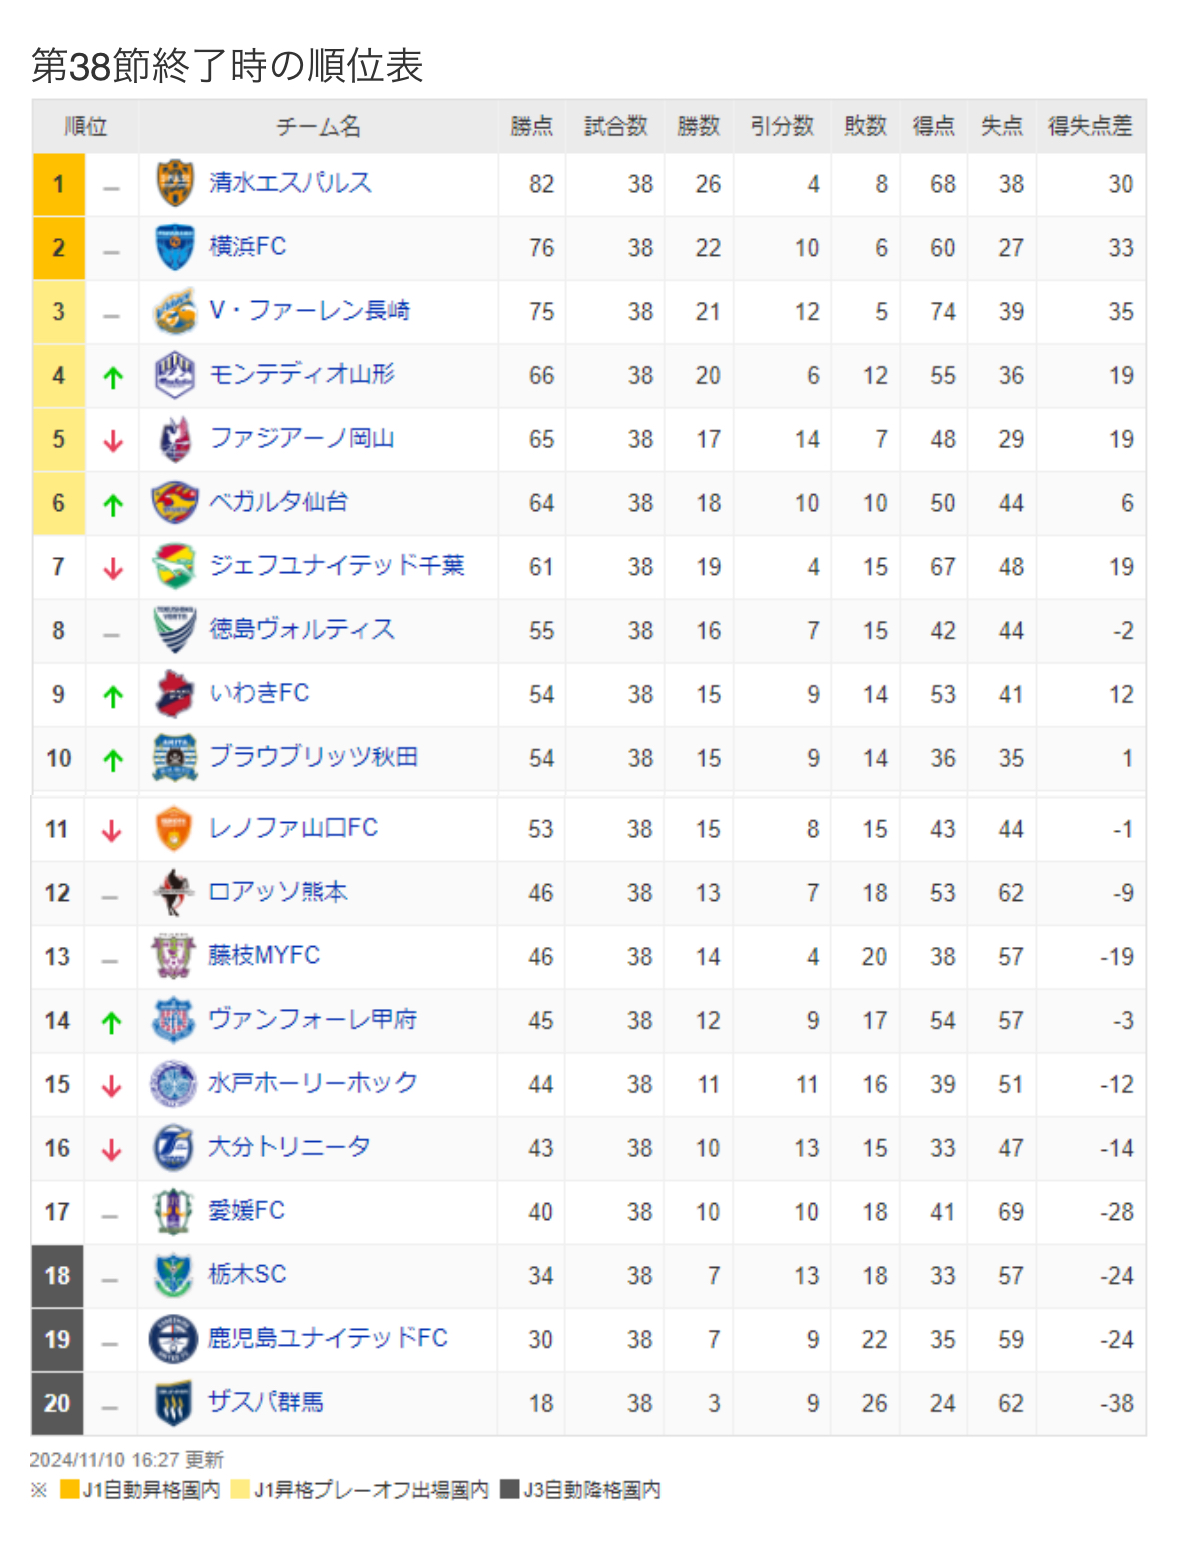The height and width of the screenshot is (1545, 1179).
Task: Select the 鹿児島ユナイテッドFC team link
Action: (x=327, y=1338)
